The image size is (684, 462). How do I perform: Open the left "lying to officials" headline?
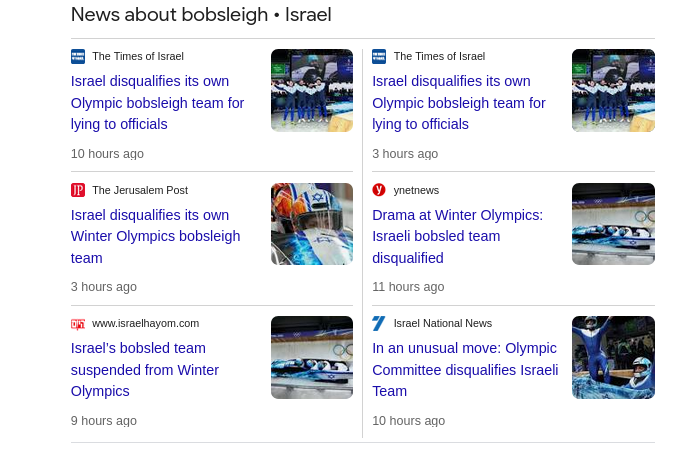157,103
